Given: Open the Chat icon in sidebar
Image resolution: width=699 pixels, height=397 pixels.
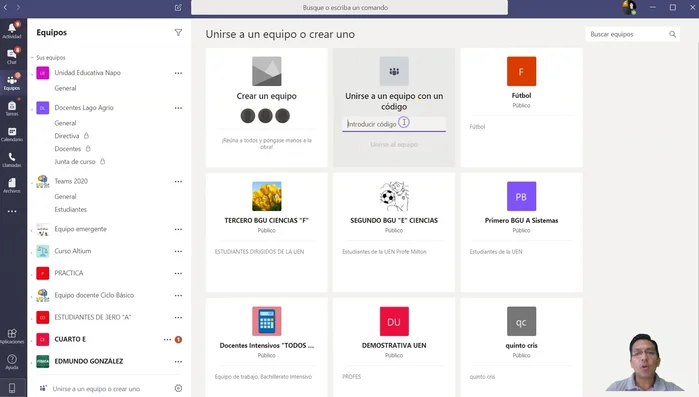Looking at the screenshot, I should (x=12, y=56).
